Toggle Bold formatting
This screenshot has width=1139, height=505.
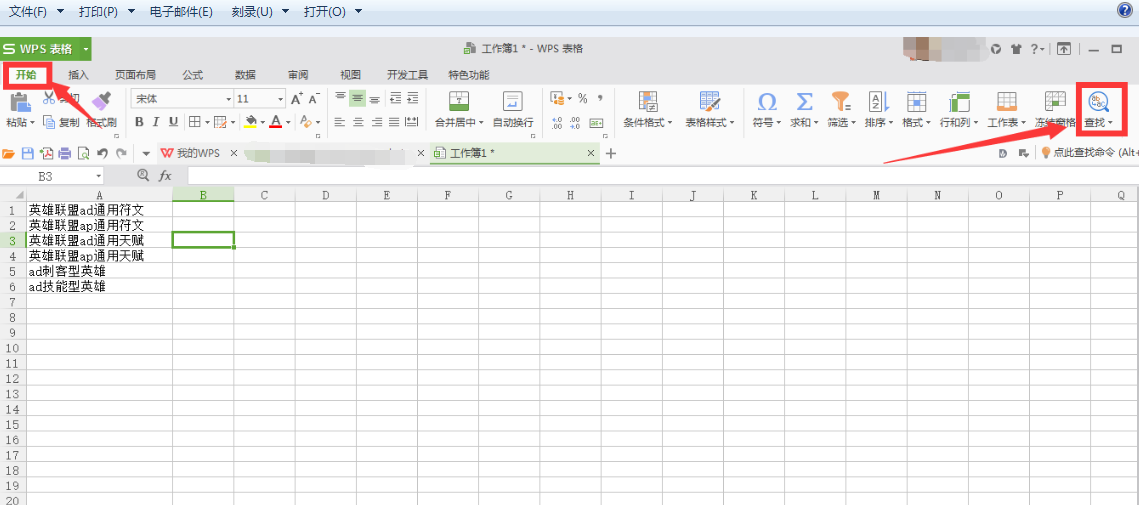[x=138, y=121]
